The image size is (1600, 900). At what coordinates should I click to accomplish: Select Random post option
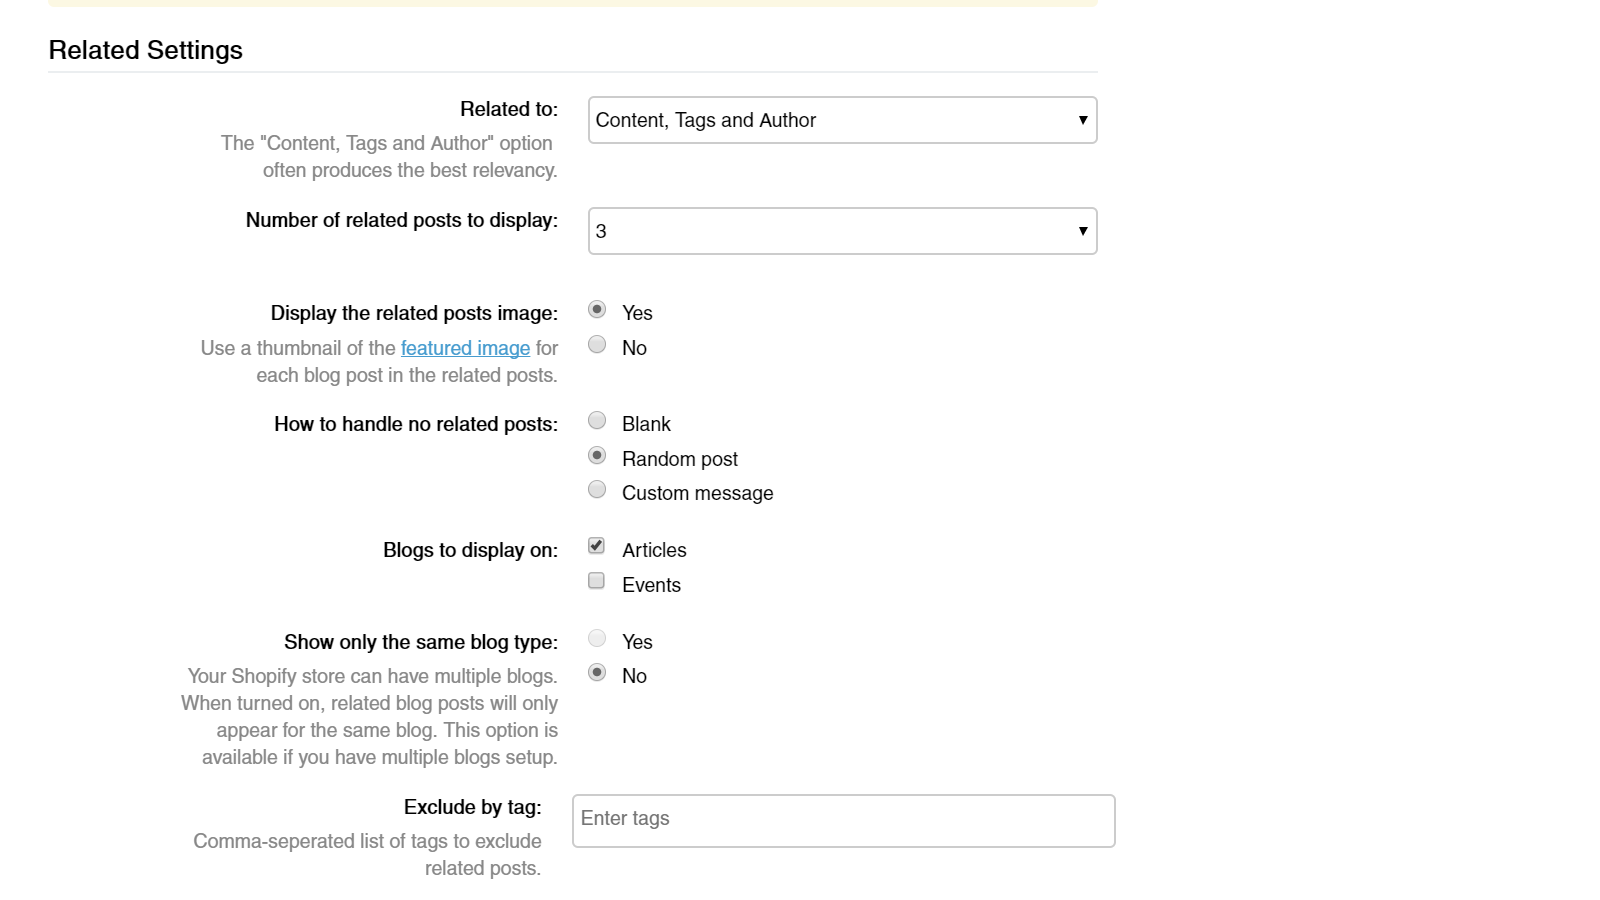coord(597,455)
